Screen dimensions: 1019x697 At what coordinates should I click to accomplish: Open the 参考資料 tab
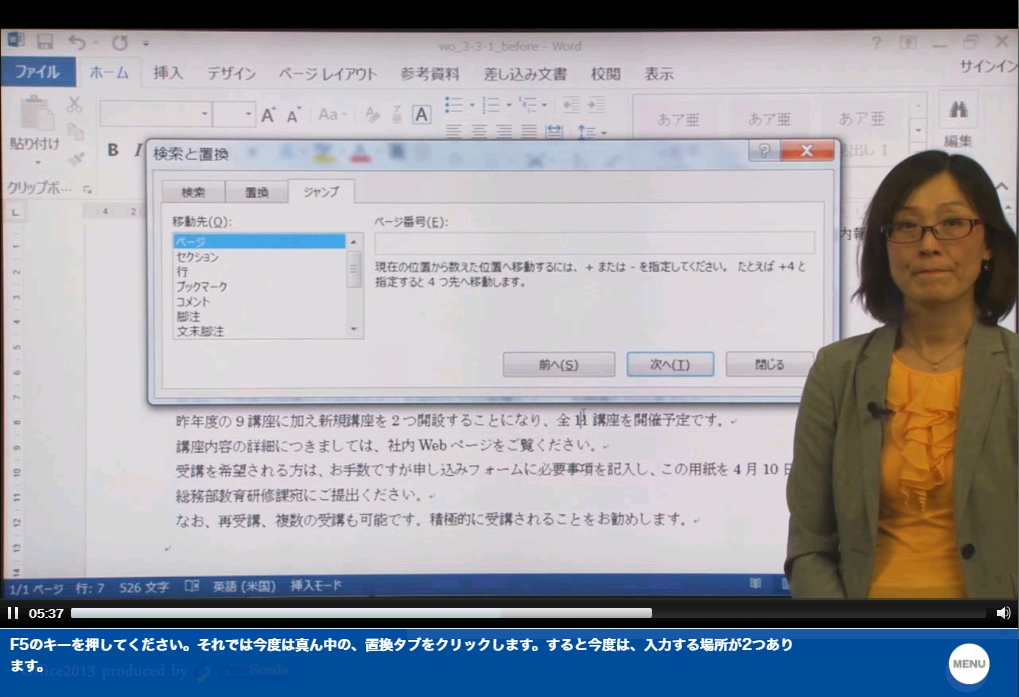pyautogui.click(x=430, y=74)
